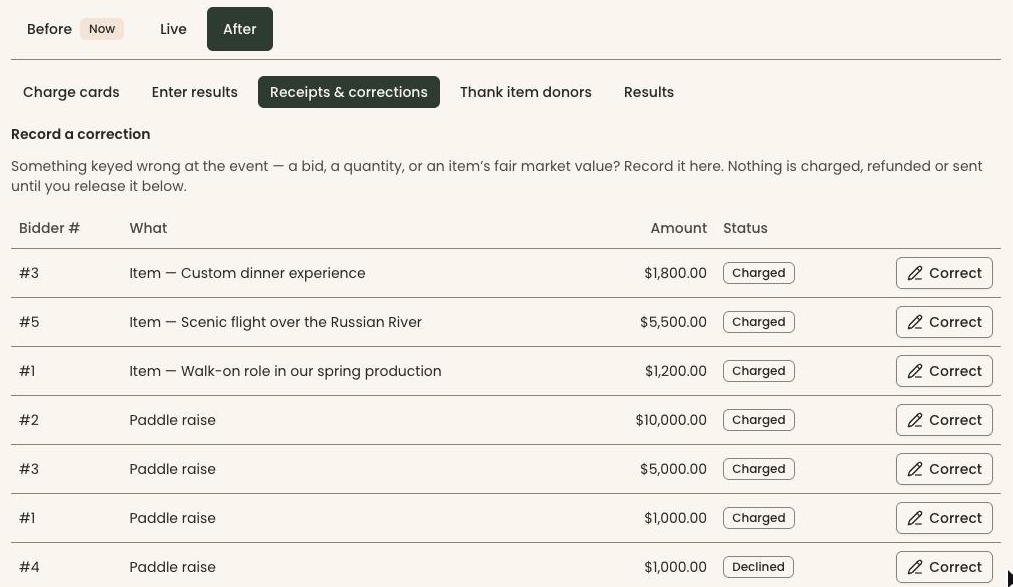The image size is (1013, 587).
Task: Go to the Enter results sub-tab
Action: coord(194,92)
